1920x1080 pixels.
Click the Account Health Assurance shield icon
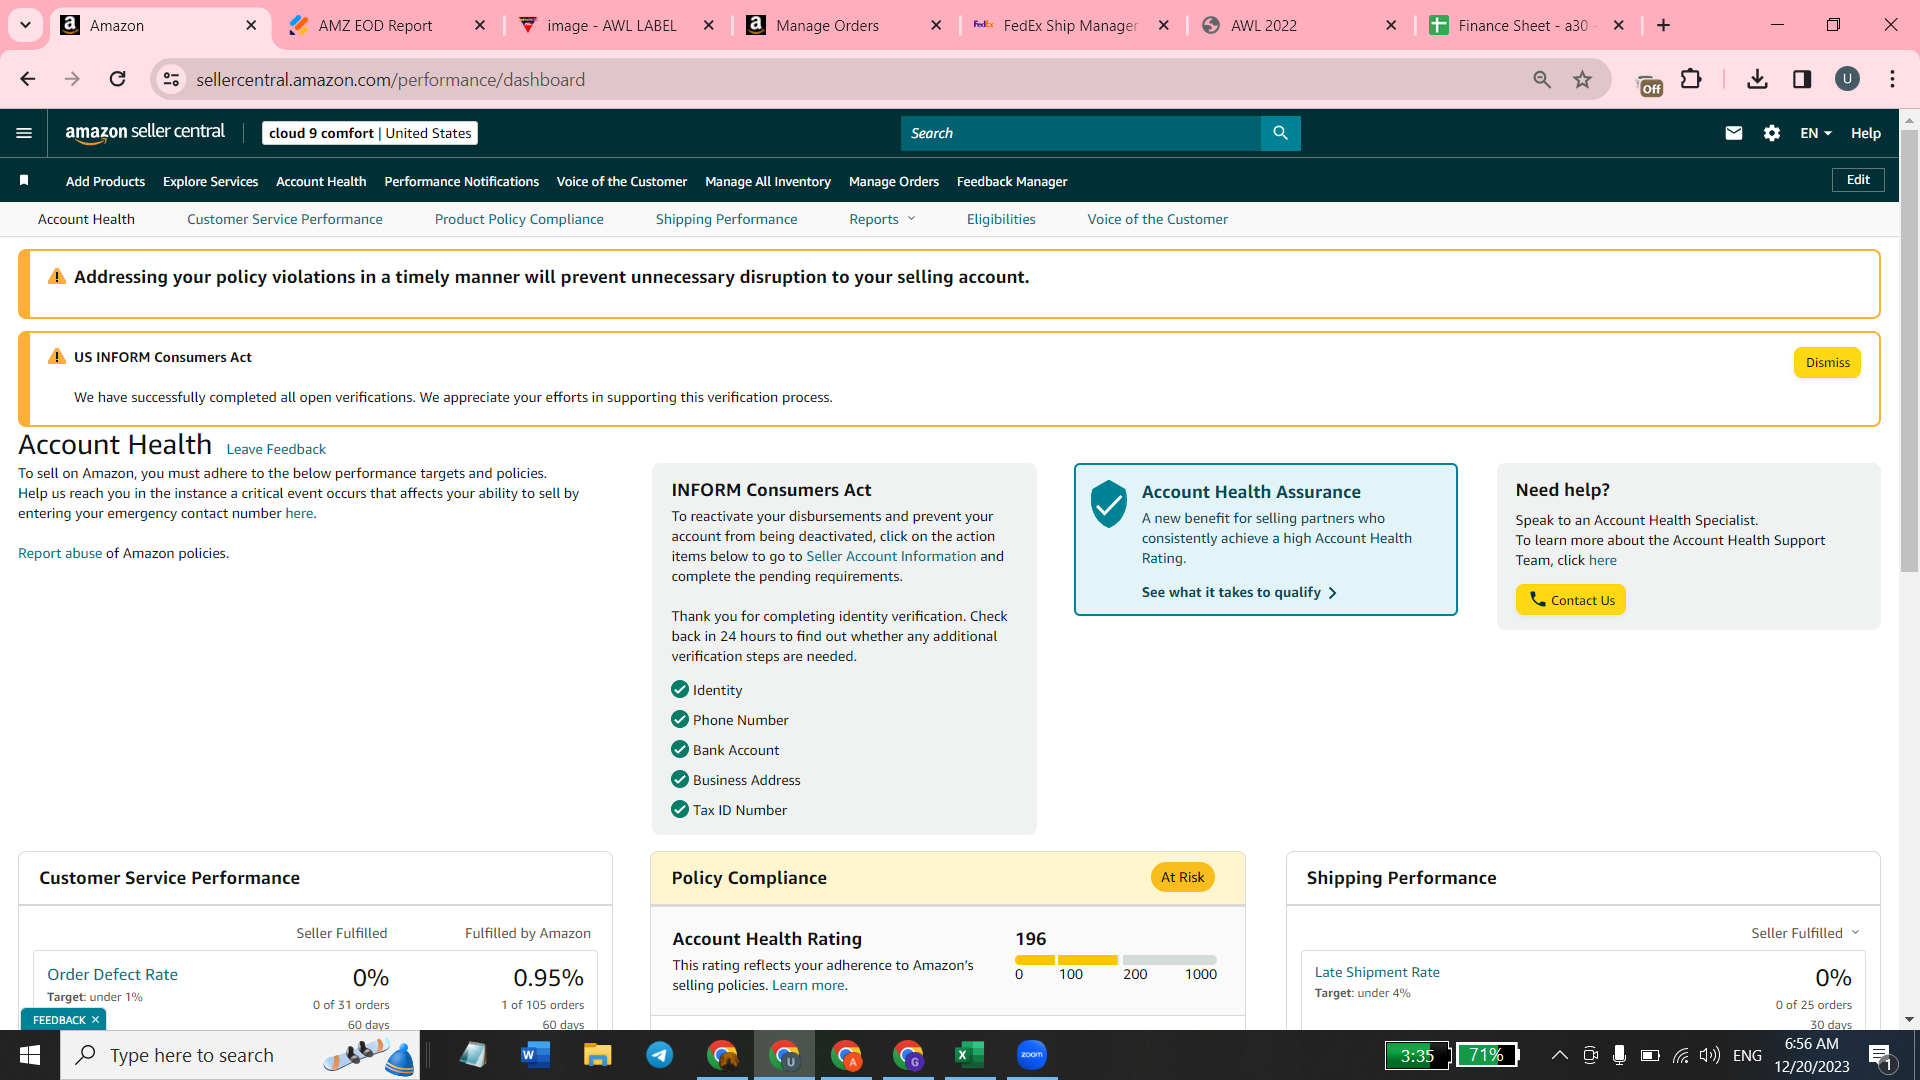pos(1109,503)
